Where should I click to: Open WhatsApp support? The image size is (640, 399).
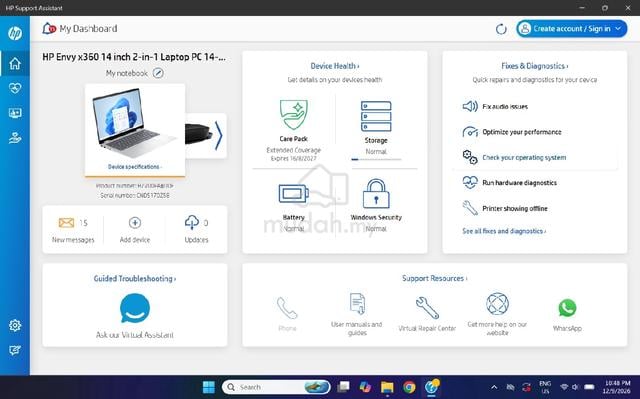tap(567, 308)
